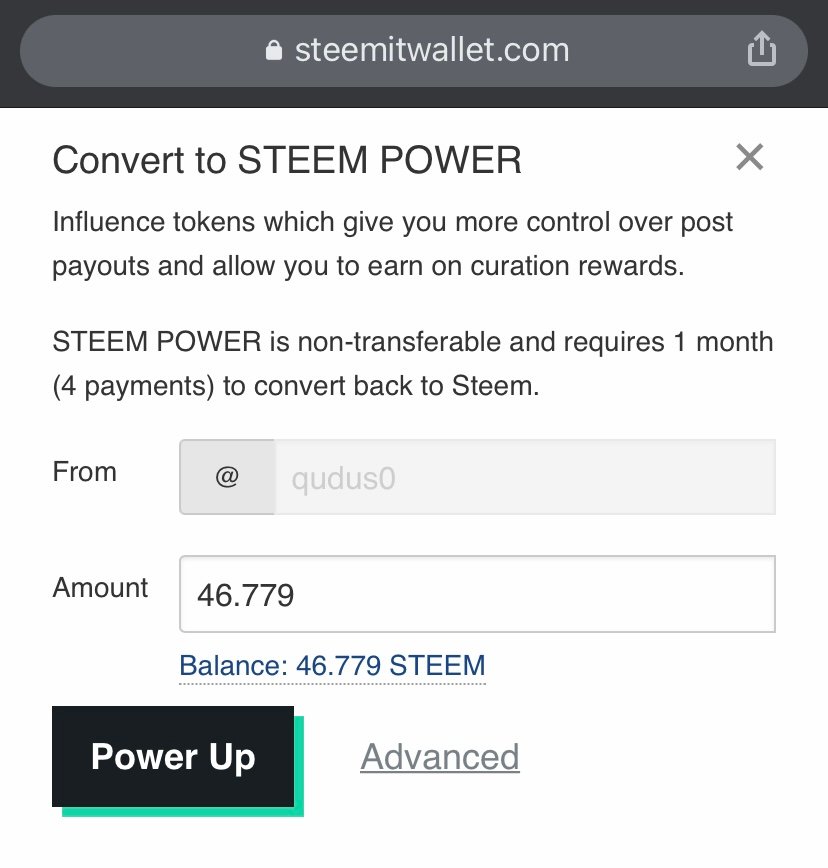Click the Convert to STEEM POWER heading
Viewport: 828px width, 868px height.
point(287,160)
